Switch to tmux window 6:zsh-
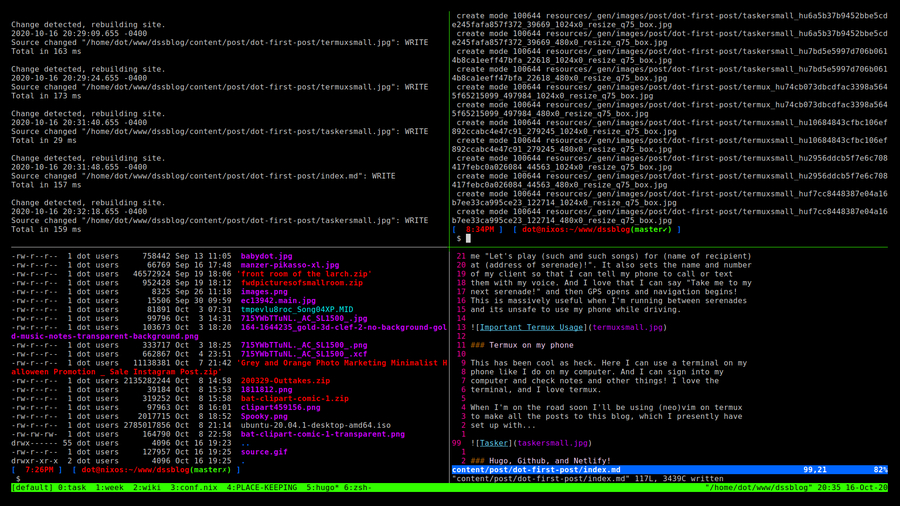 coord(358,488)
